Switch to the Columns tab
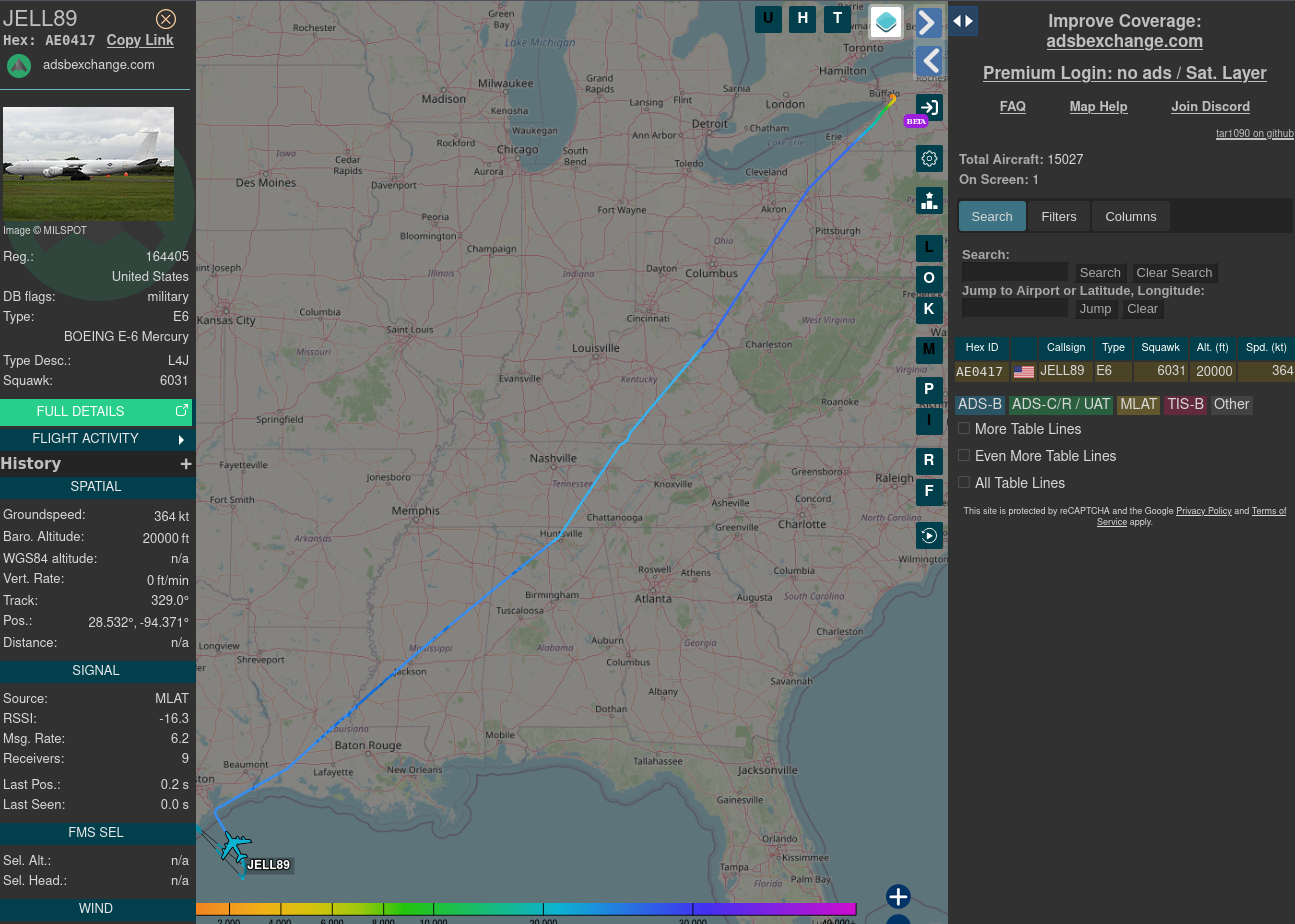Image resolution: width=1295 pixels, height=924 pixels. (1131, 216)
